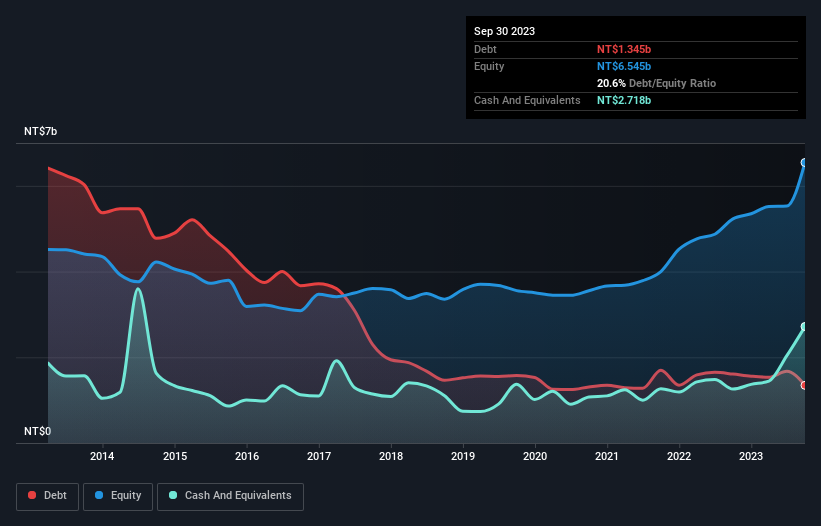Click the 2022 x-axis label
This screenshot has width=821, height=526.
click(679, 456)
